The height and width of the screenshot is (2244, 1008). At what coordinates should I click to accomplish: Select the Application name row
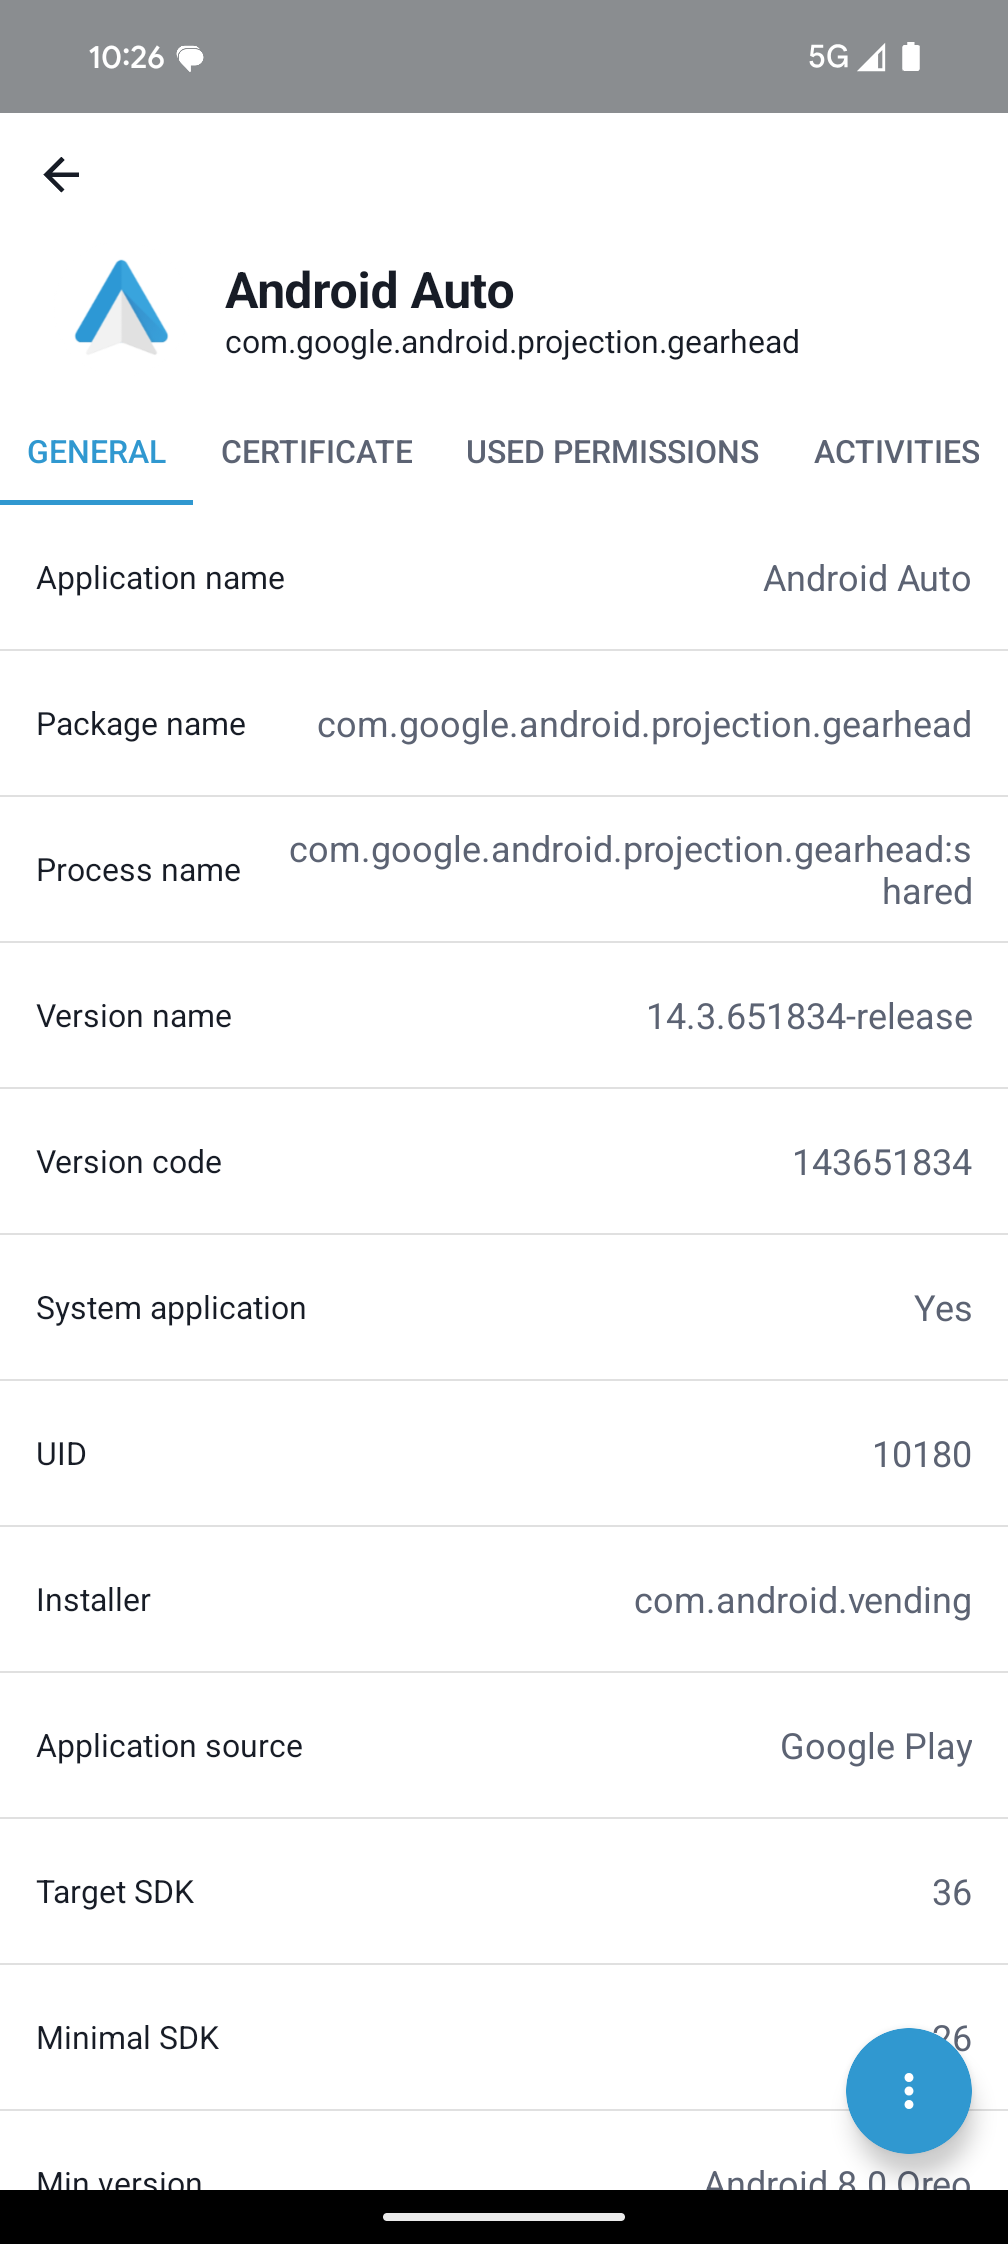[504, 578]
